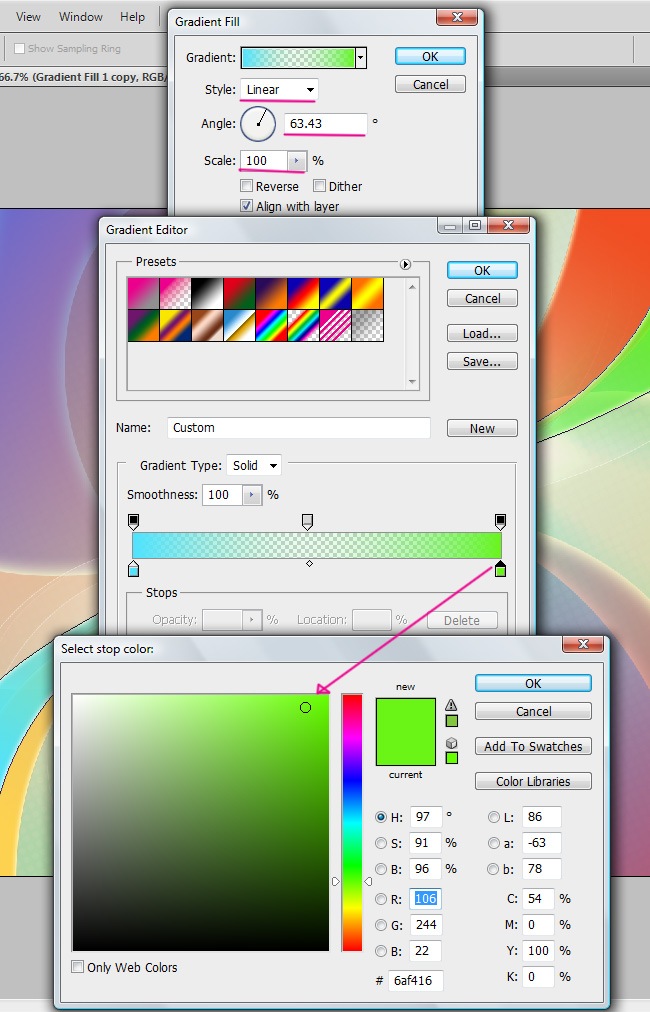Expand the Gradient Type Solid dropdown
Viewport: 650px width, 1012px height.
point(254,465)
